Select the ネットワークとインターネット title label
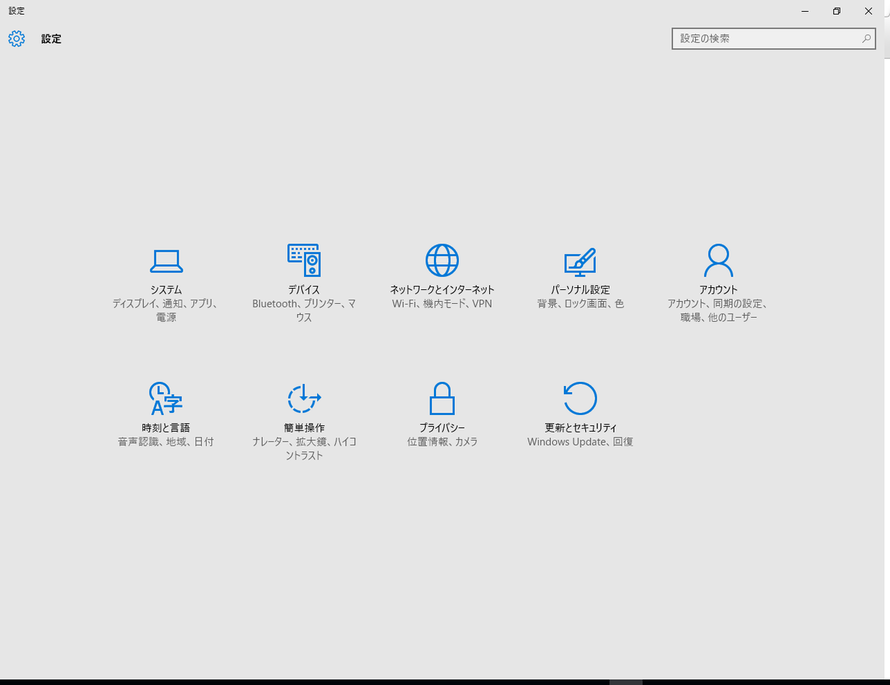Image resolution: width=890 pixels, height=685 pixels. (x=442, y=289)
